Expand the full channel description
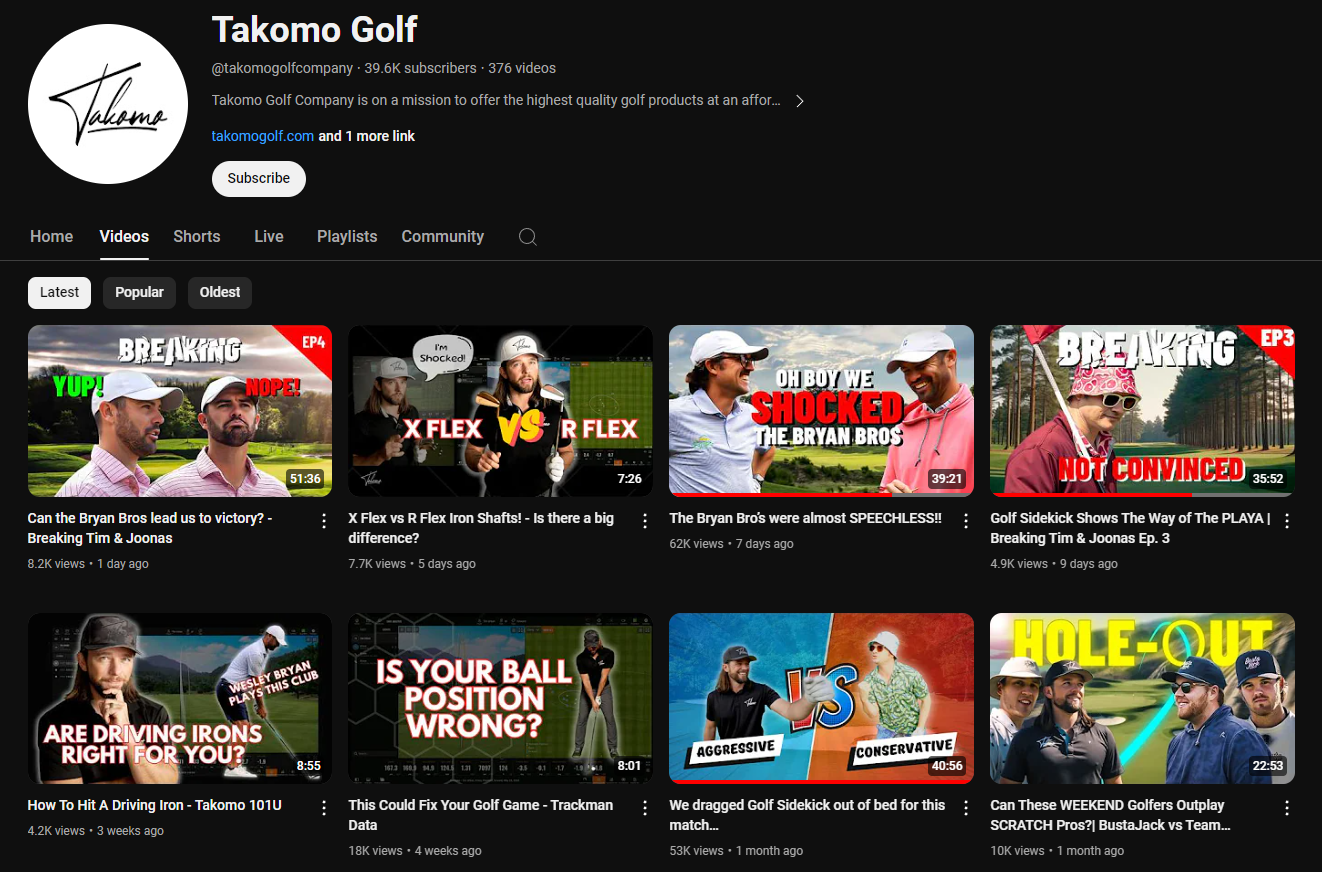This screenshot has height=872, width=1322. click(799, 100)
